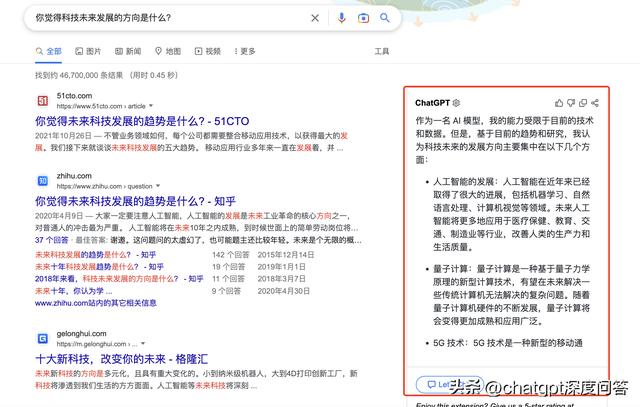The height and width of the screenshot is (407, 640).
Task: Give the ChatGPT answer a thumbs down
Action: [x=571, y=103]
